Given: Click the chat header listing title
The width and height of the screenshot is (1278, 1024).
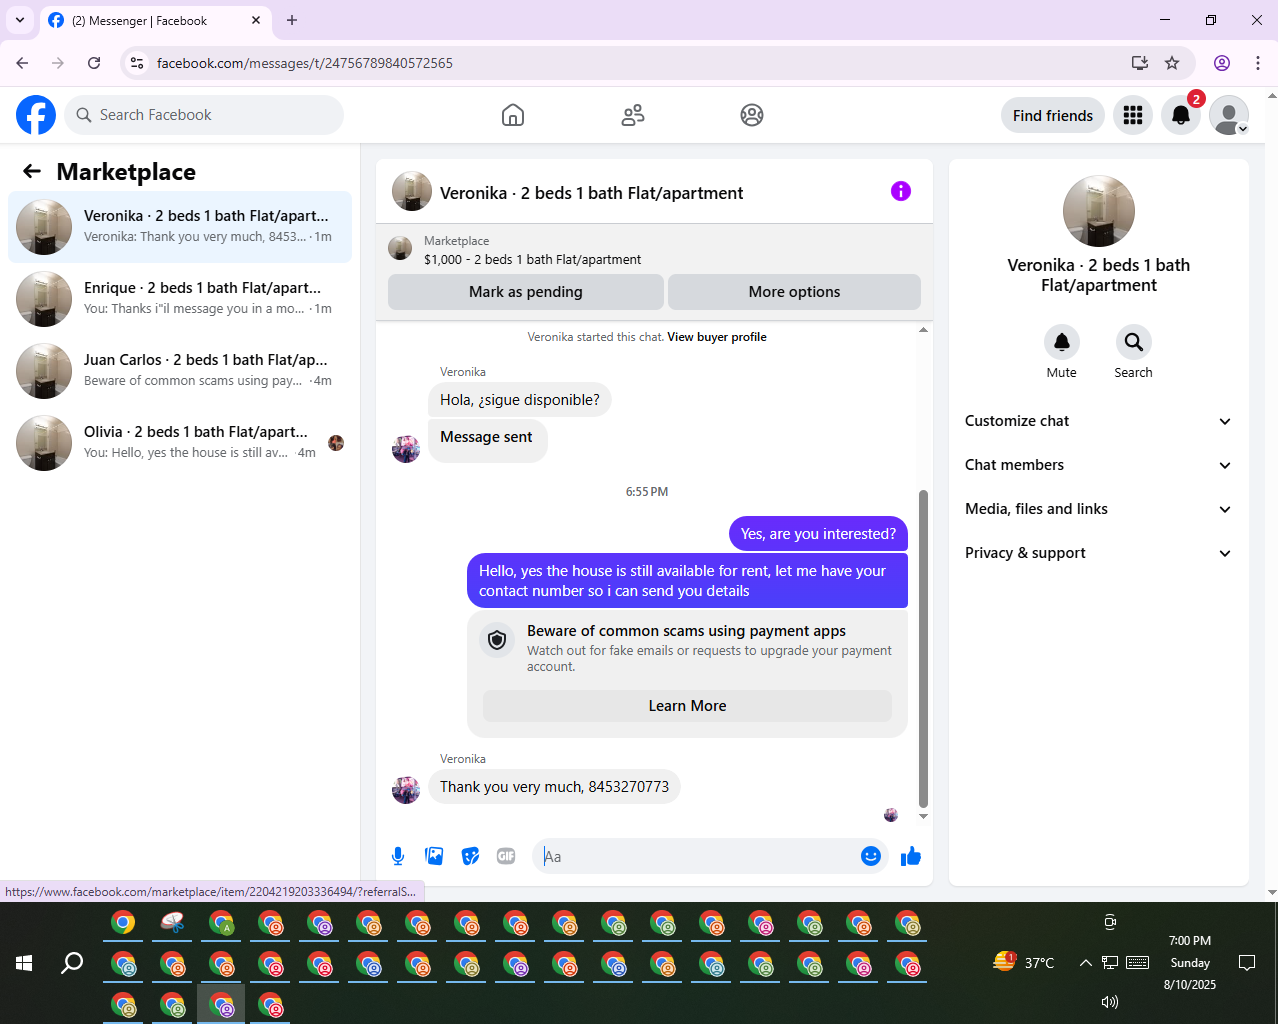Looking at the screenshot, I should coord(591,193).
